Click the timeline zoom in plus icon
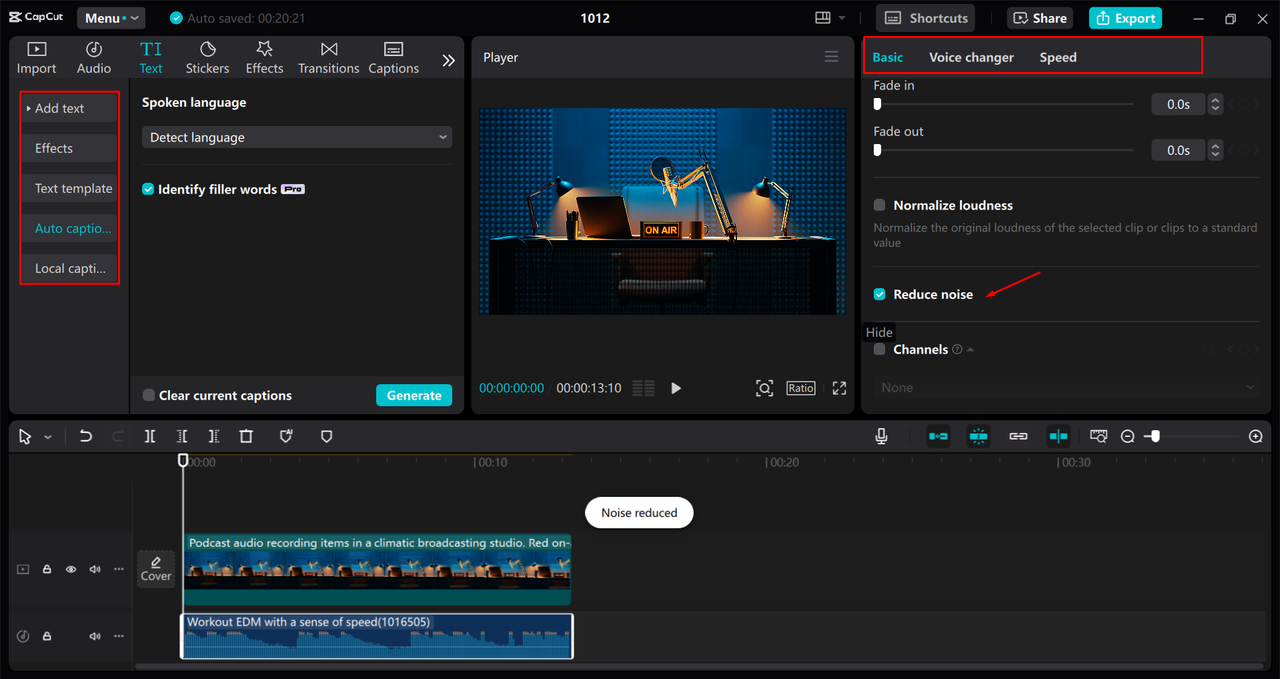The image size is (1280, 679). (x=1256, y=437)
